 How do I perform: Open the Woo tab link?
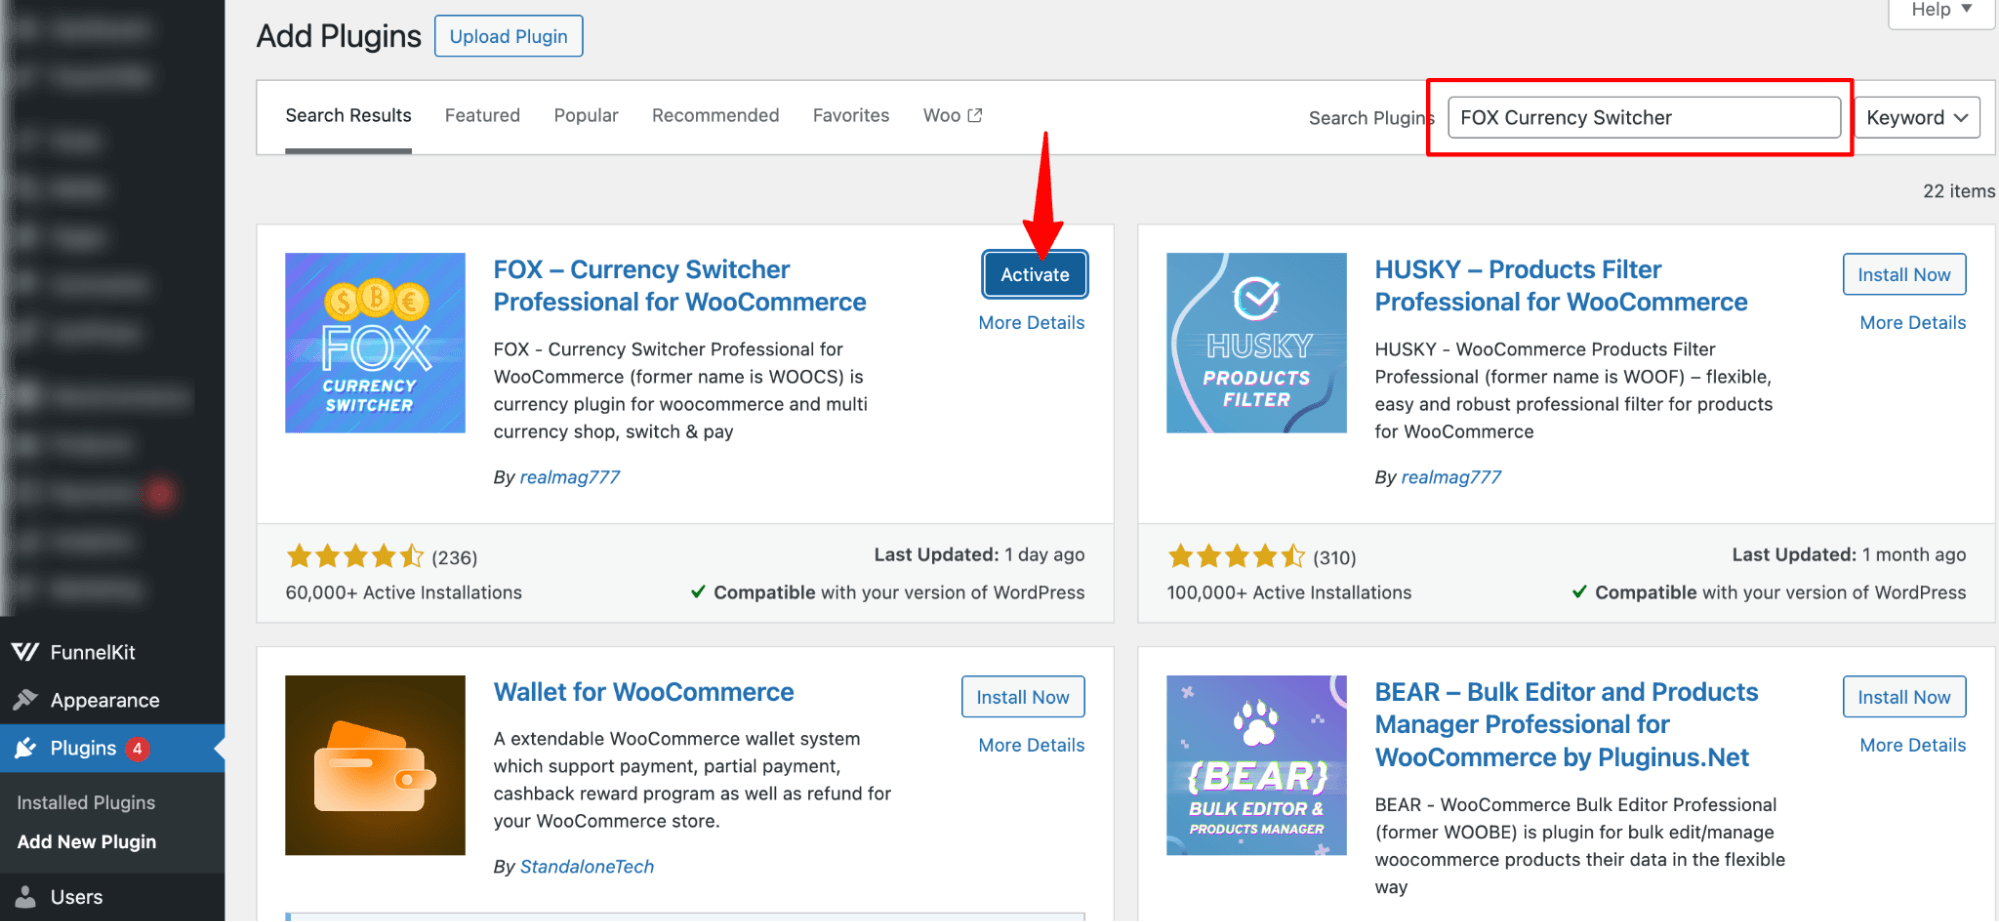pos(952,116)
